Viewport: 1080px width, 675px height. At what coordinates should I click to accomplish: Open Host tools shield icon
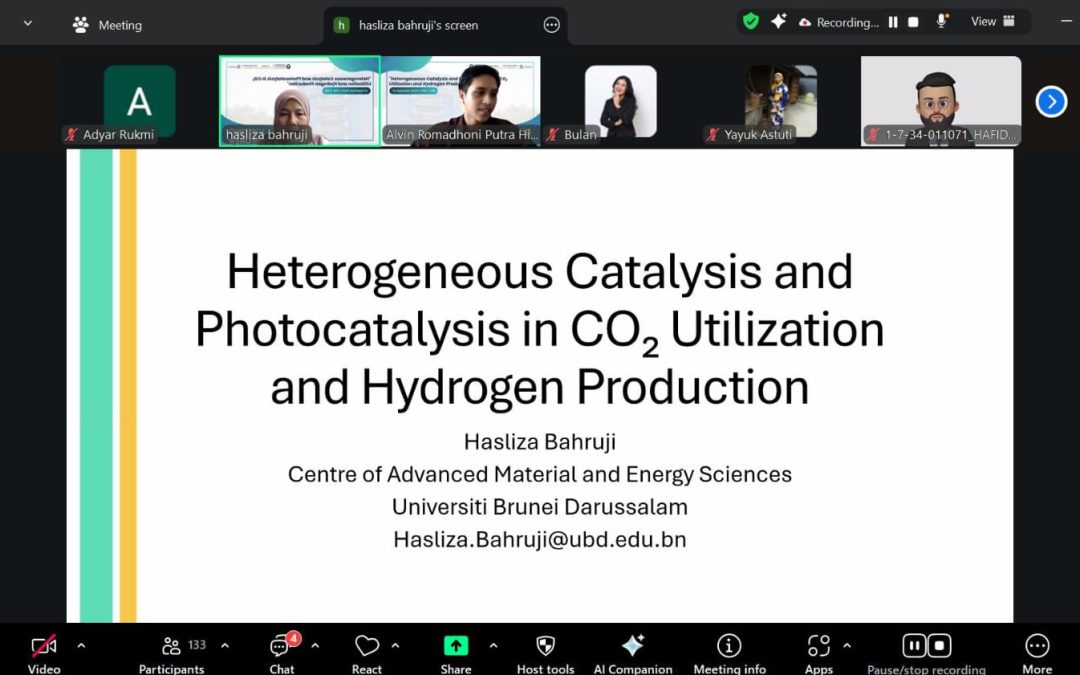tap(545, 646)
